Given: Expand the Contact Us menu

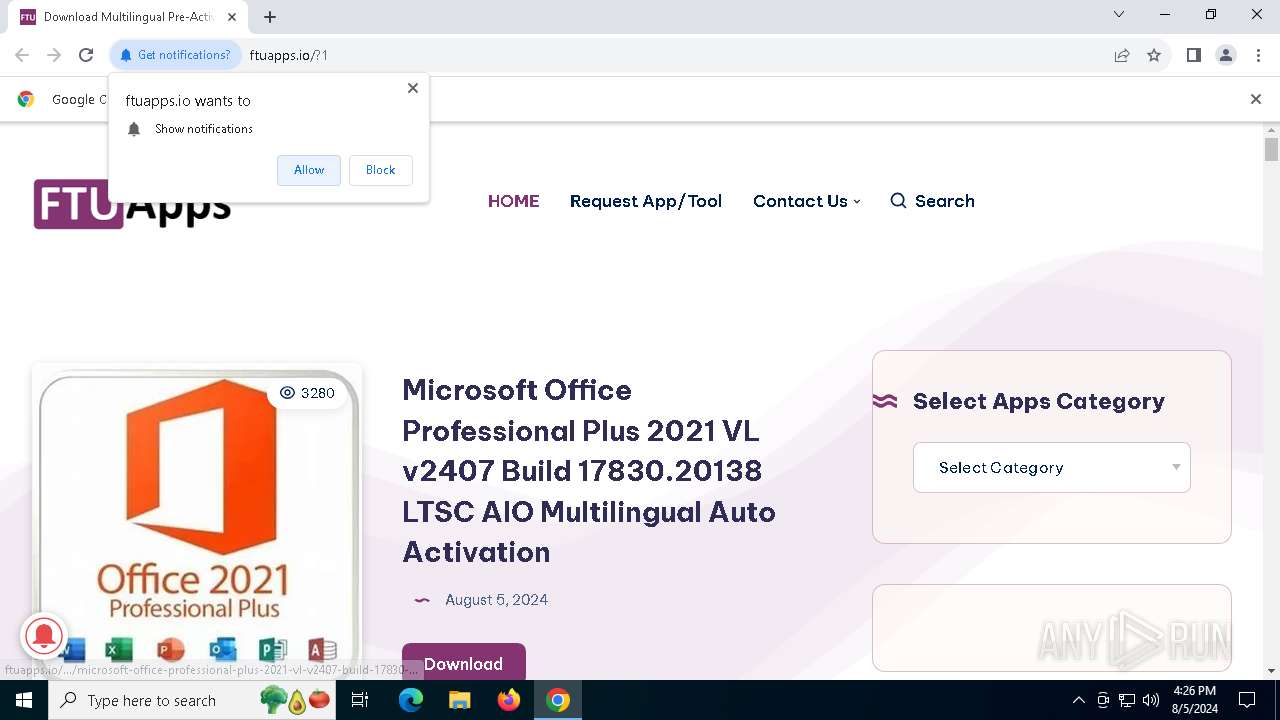Looking at the screenshot, I should tap(806, 201).
